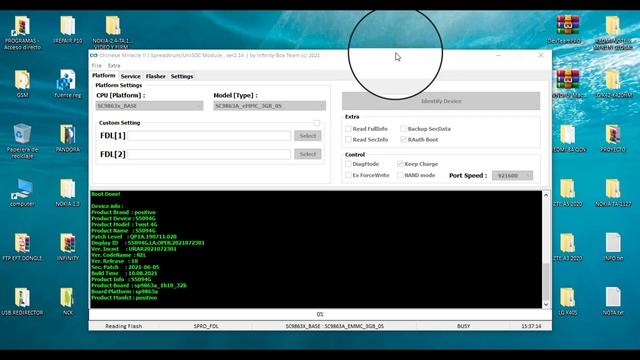
Task: Open the INFO.txt text file
Action: 613,247
